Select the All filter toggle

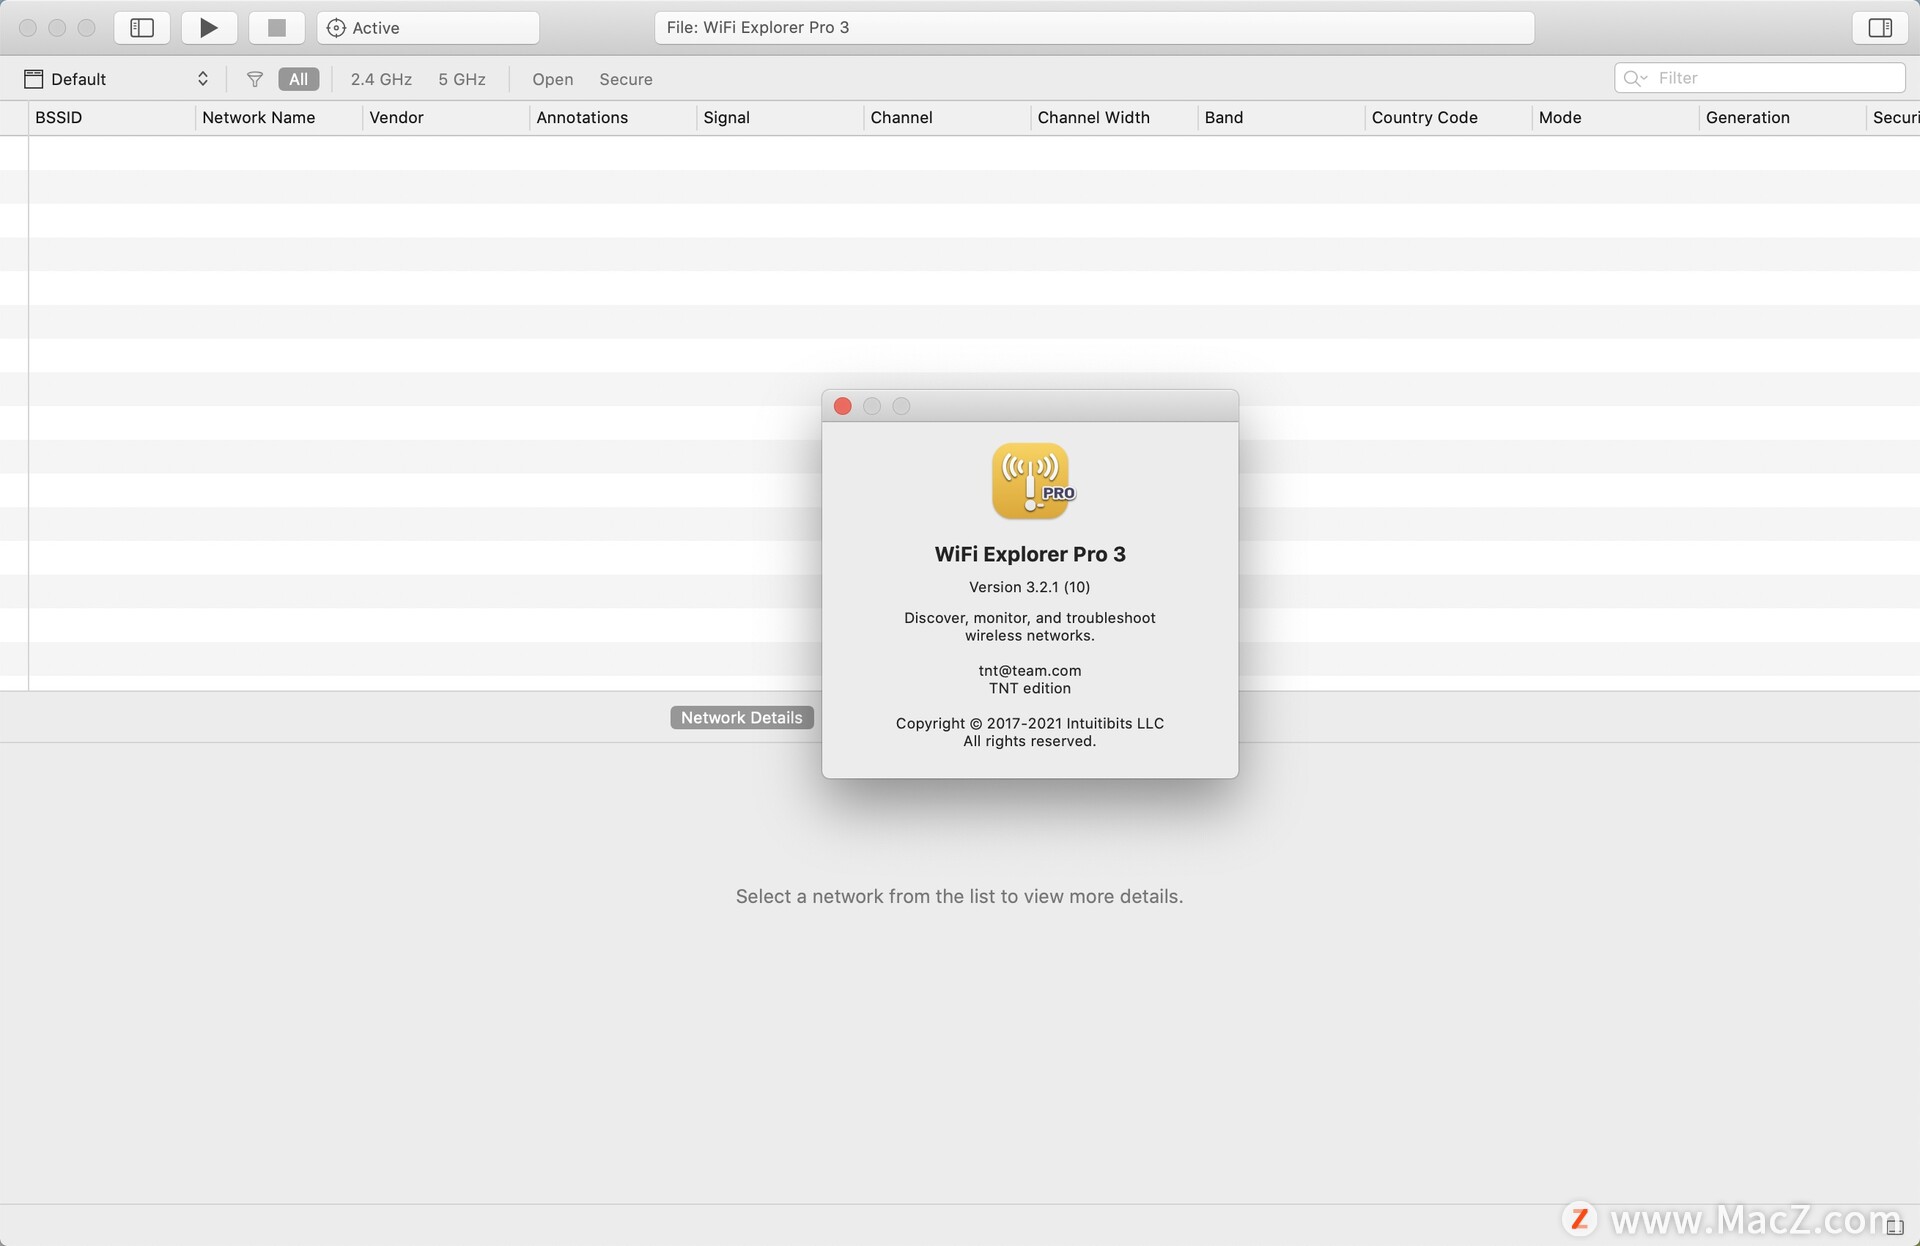click(298, 79)
